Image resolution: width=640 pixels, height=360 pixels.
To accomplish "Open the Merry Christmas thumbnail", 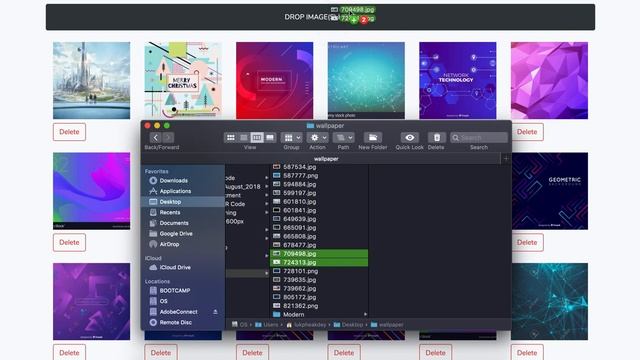I will pos(183,80).
